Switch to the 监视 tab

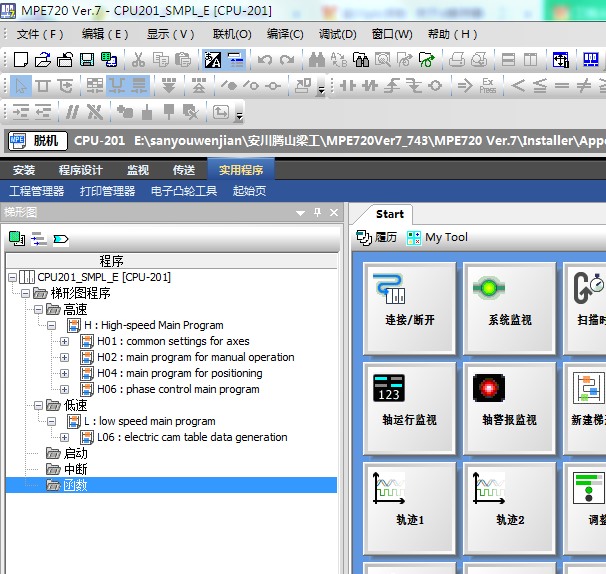click(x=138, y=170)
